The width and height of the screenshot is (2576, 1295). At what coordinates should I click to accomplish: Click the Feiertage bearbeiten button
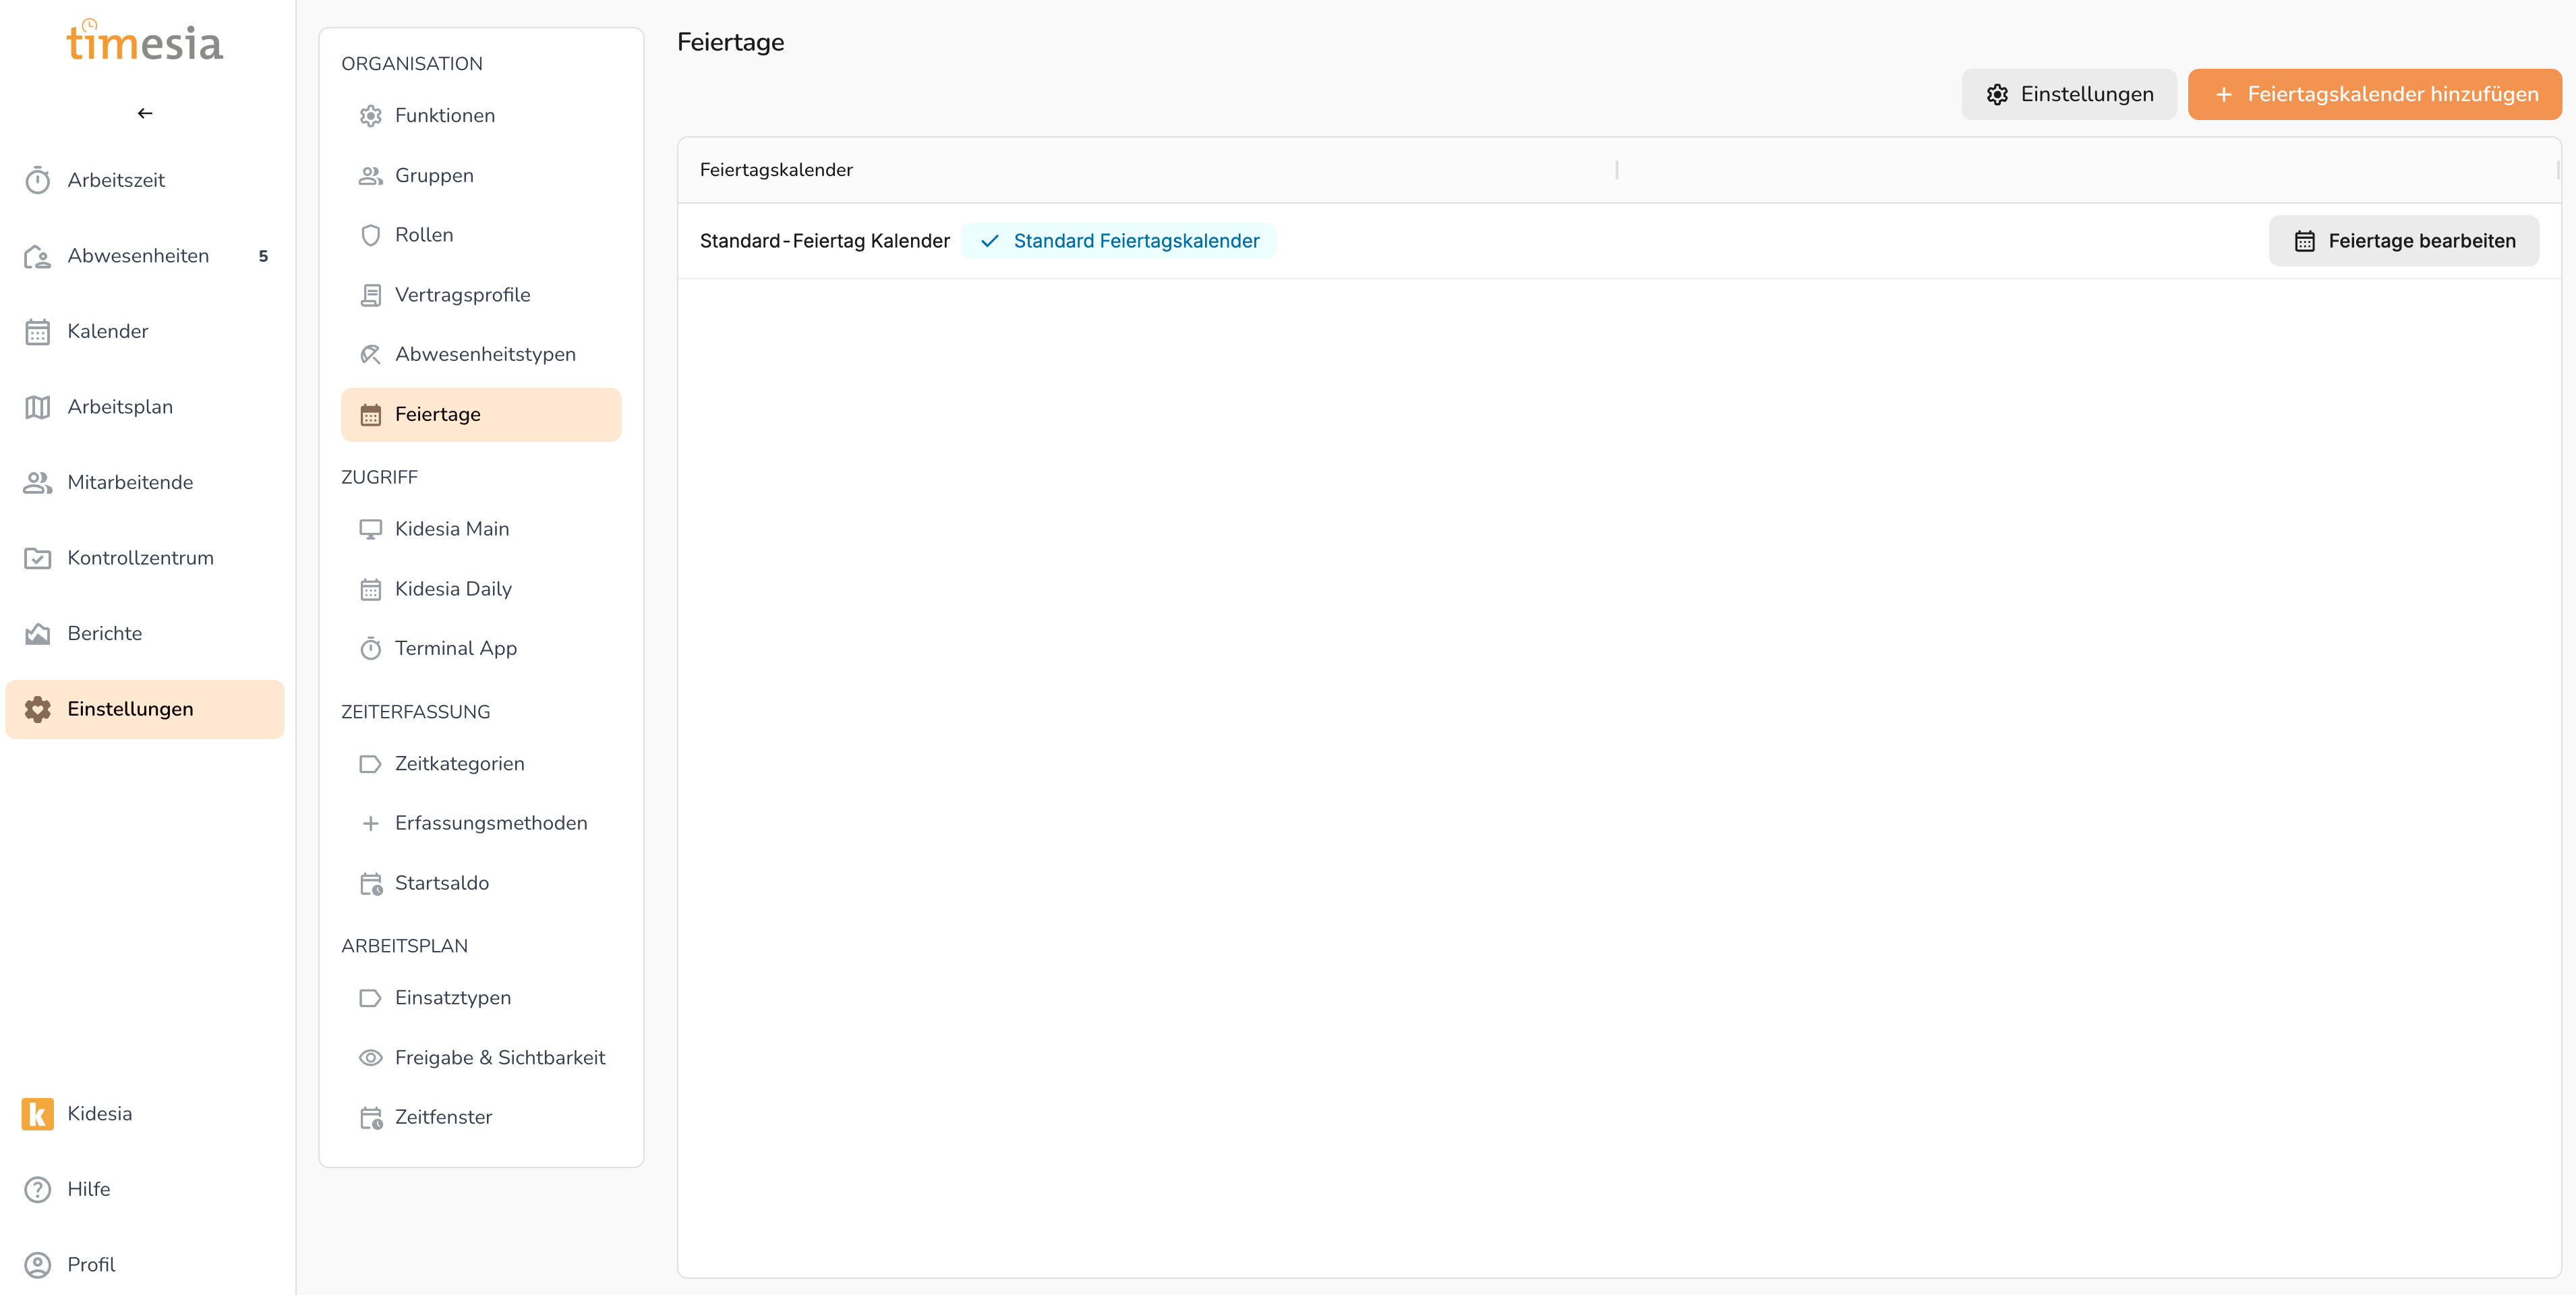coord(2403,241)
